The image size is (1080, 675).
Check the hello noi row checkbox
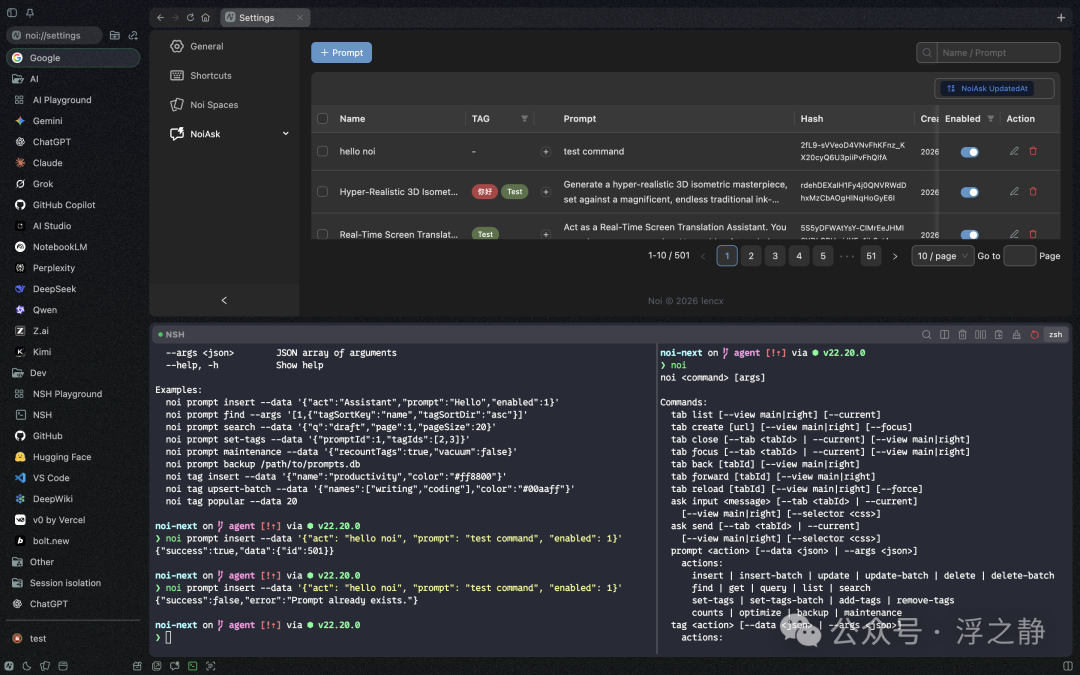(322, 151)
